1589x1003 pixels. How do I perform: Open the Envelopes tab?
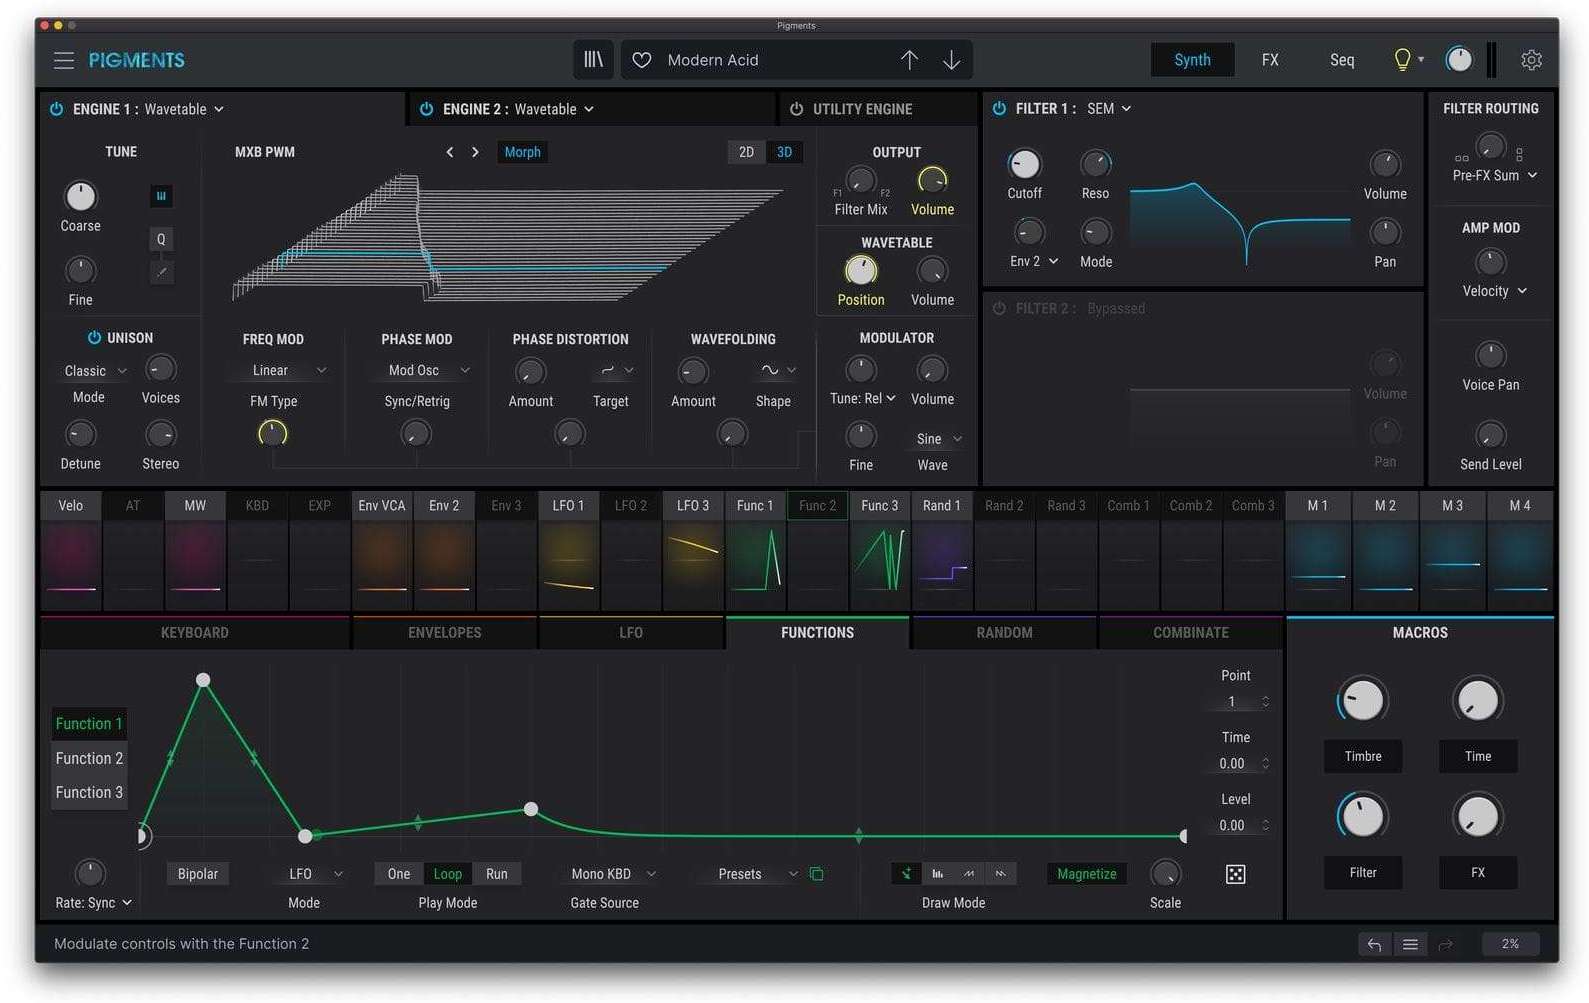[445, 633]
